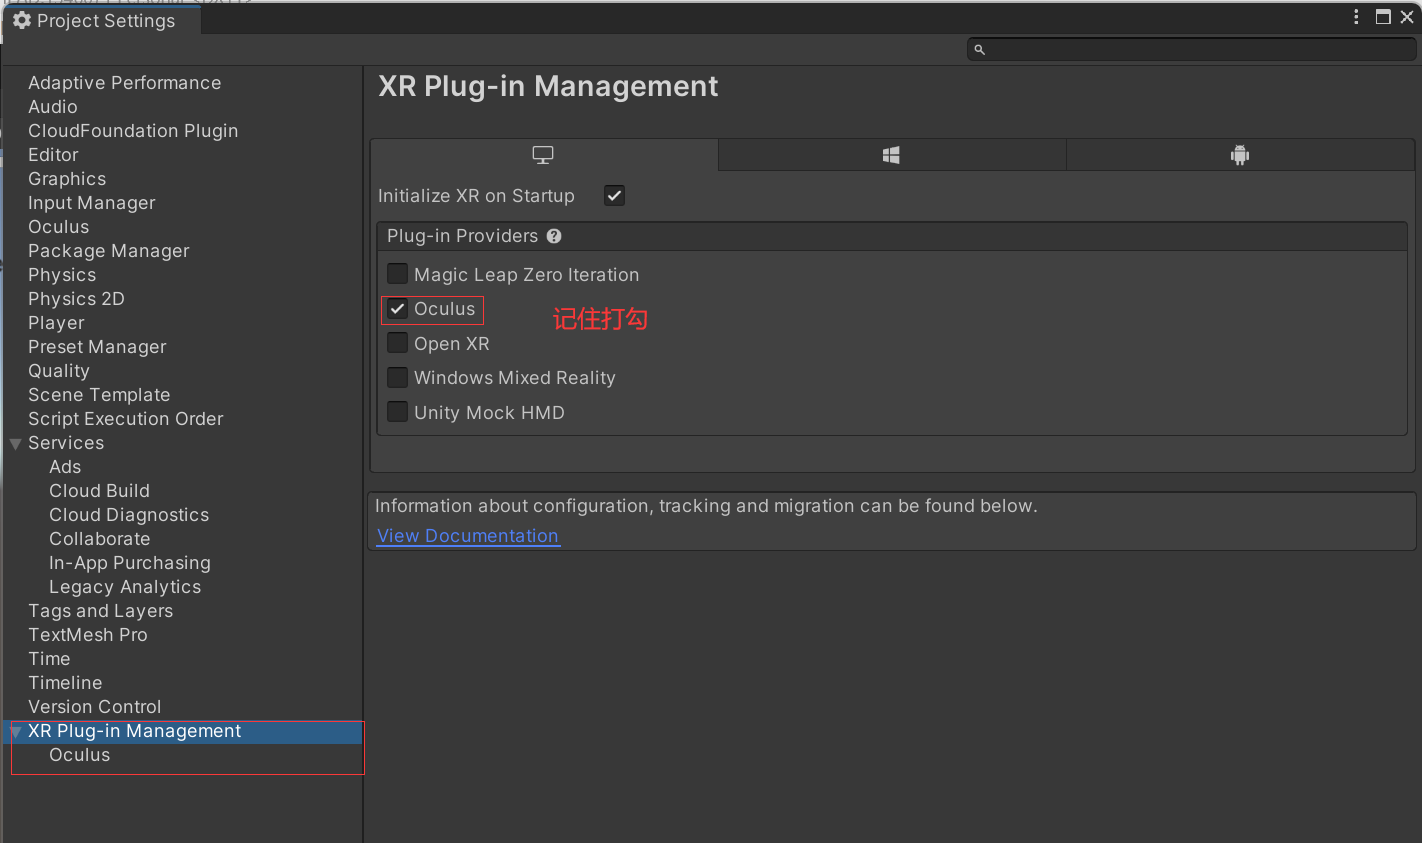The height and width of the screenshot is (843, 1422).
Task: Click the Project Settings window tab
Action: tap(101, 20)
